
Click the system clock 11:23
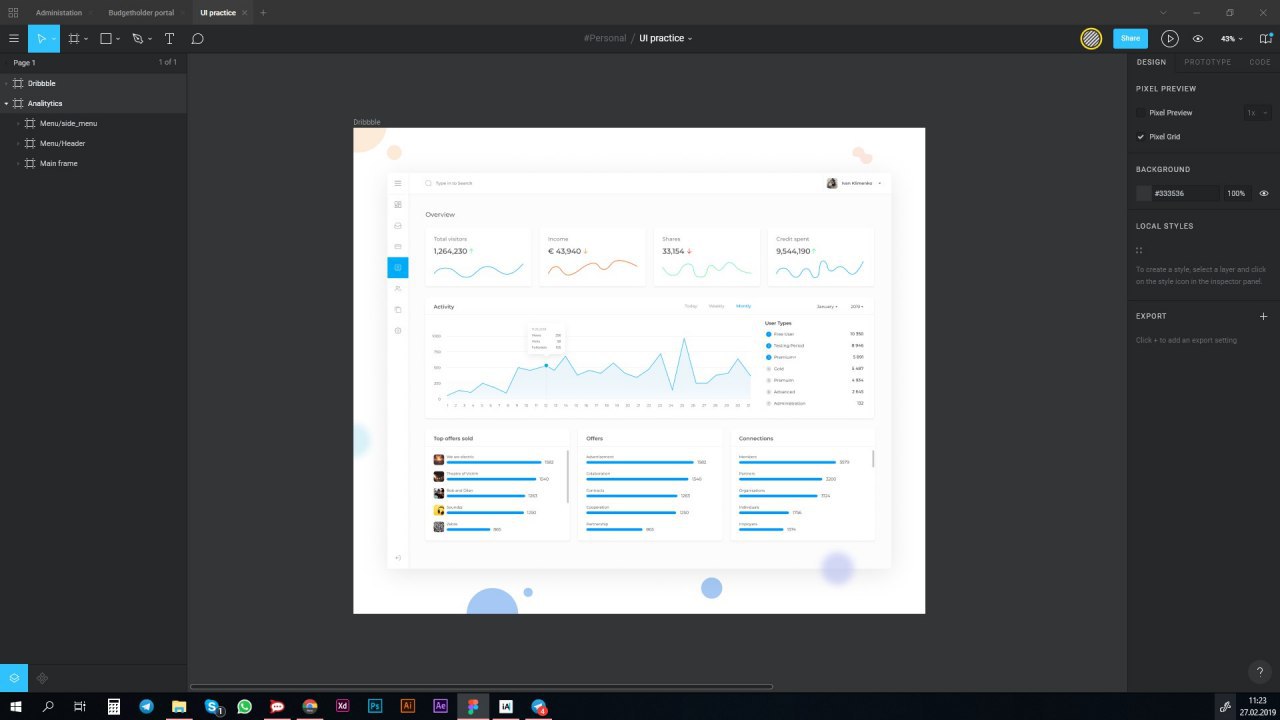(x=1257, y=700)
